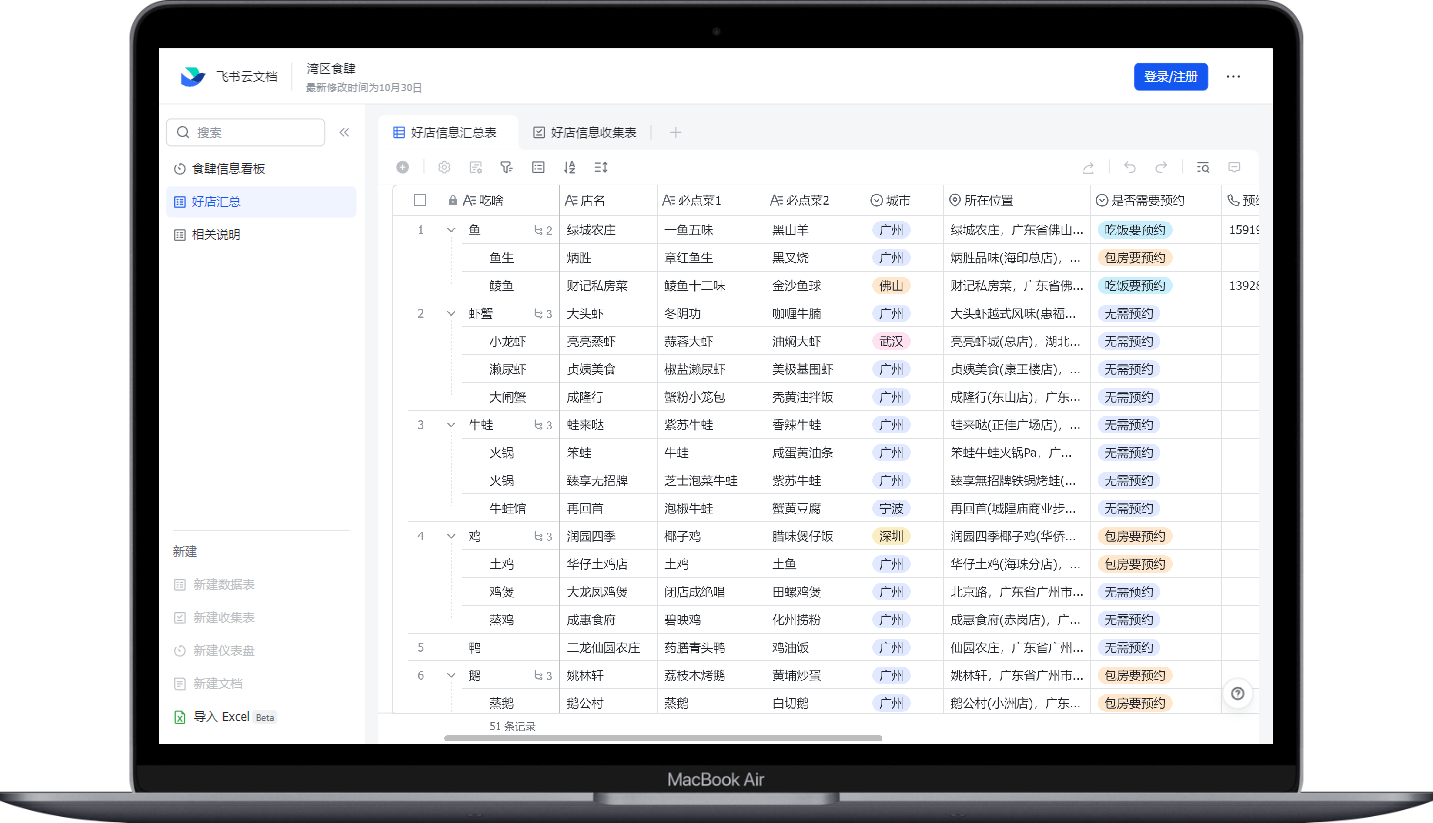The image size is (1433, 823).
Task: Click 必点菜1 column header
Action: (710, 201)
